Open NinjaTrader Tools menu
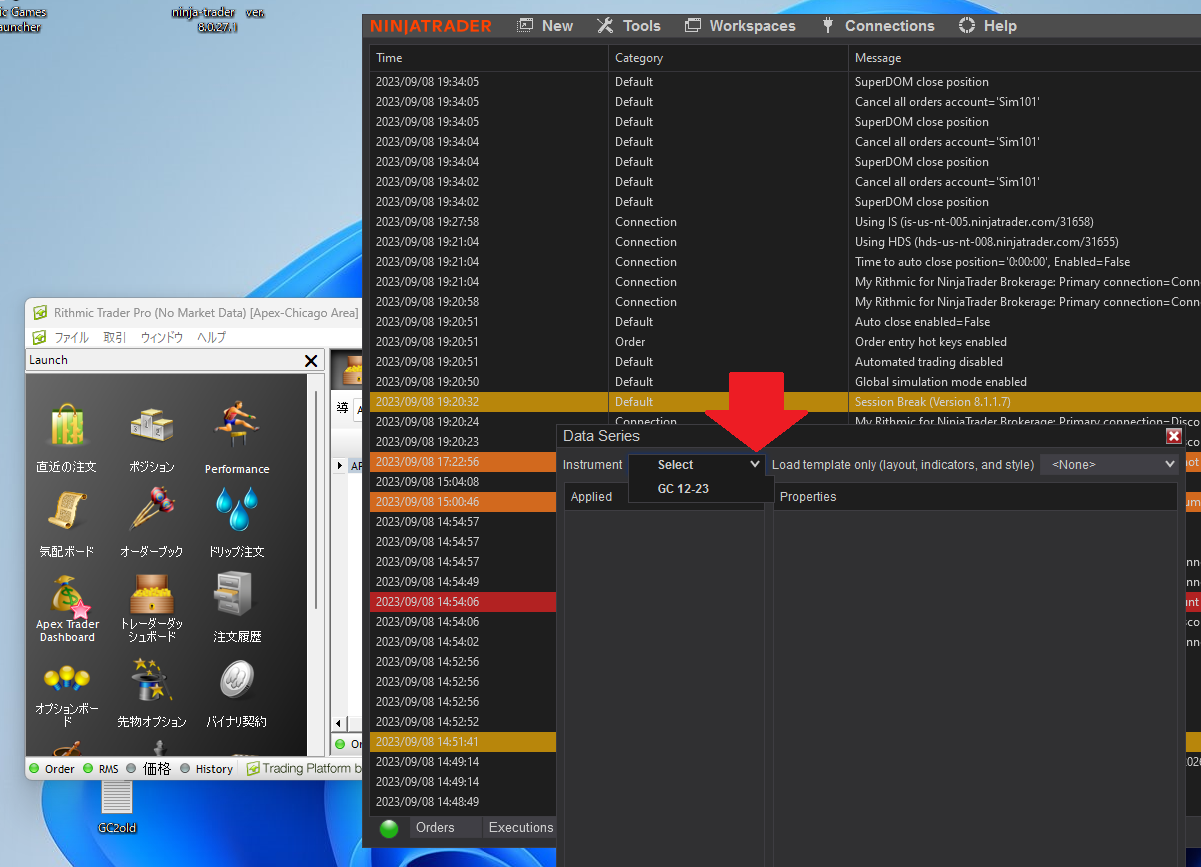The image size is (1201, 867). coord(629,26)
